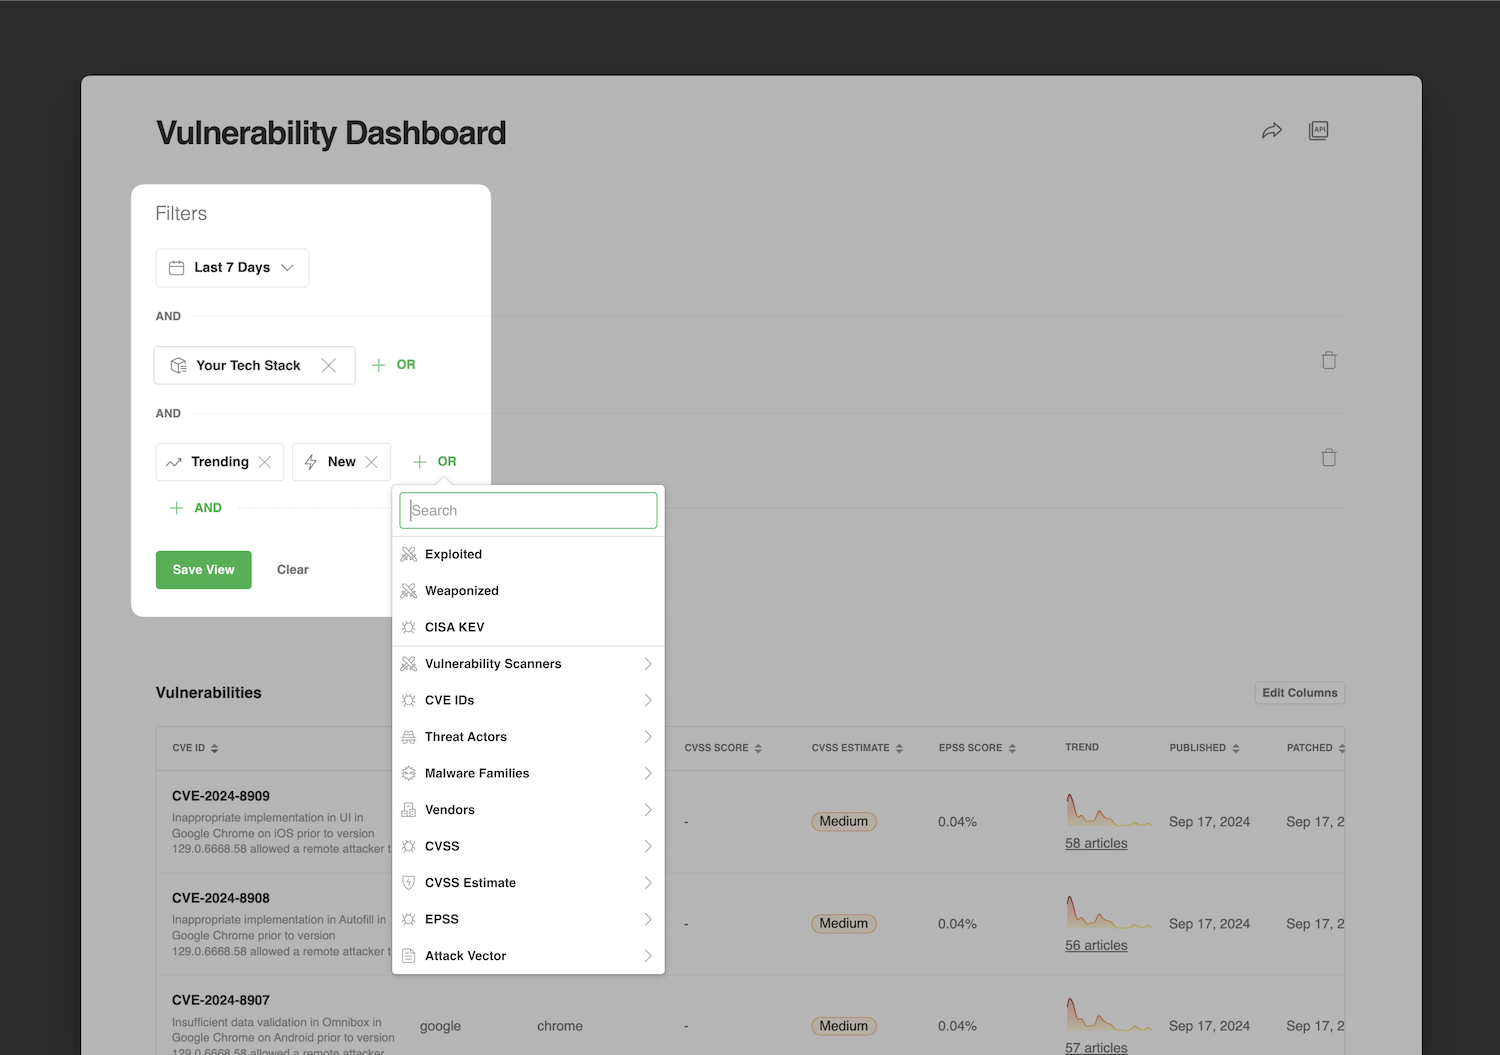Click the Save View button
The image size is (1500, 1055).
pyautogui.click(x=203, y=569)
